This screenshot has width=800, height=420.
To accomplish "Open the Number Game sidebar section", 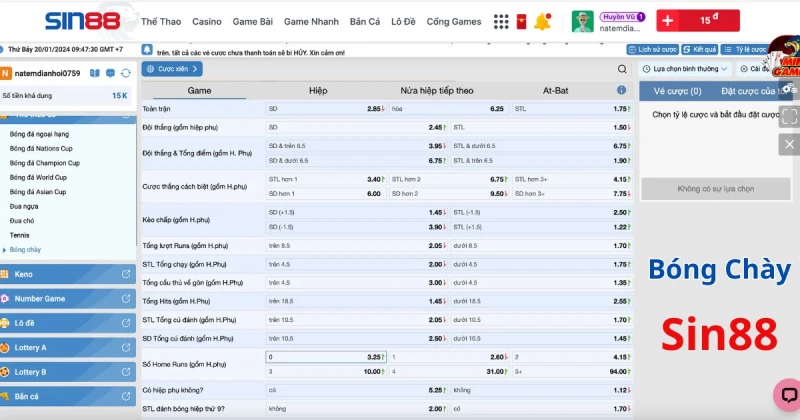I will click(x=67, y=299).
